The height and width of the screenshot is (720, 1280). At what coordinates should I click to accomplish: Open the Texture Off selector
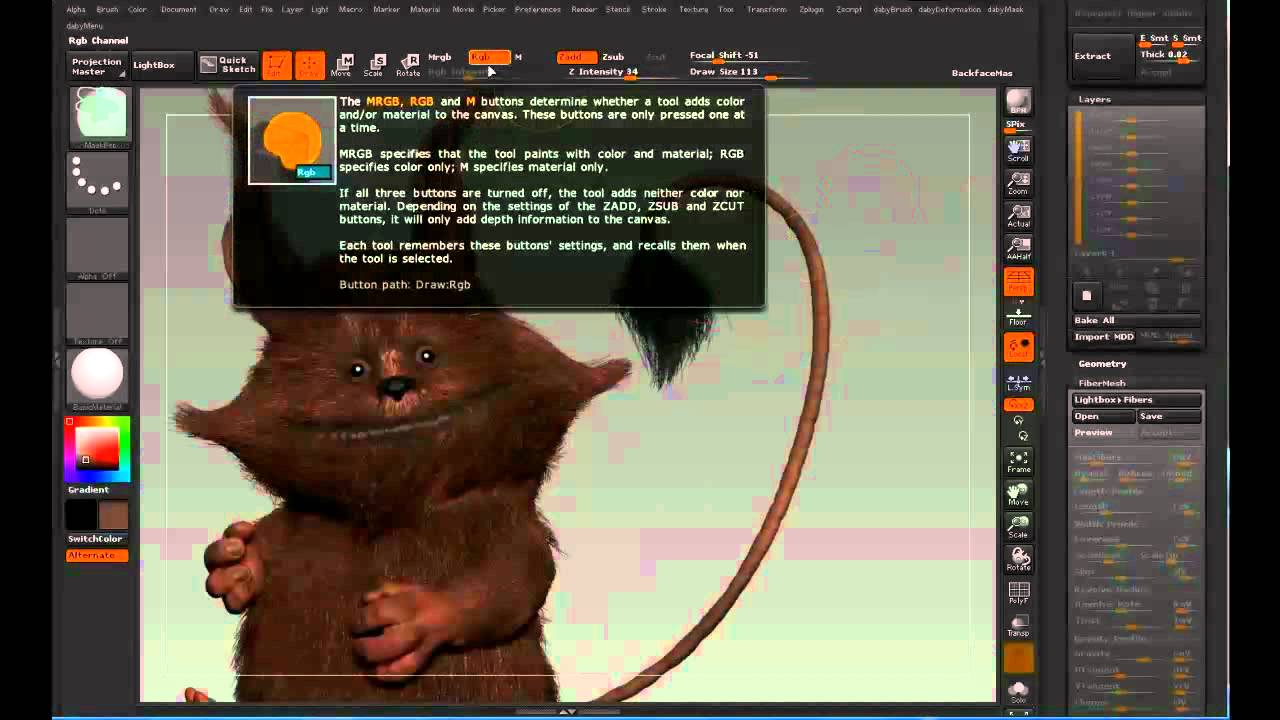coord(98,314)
